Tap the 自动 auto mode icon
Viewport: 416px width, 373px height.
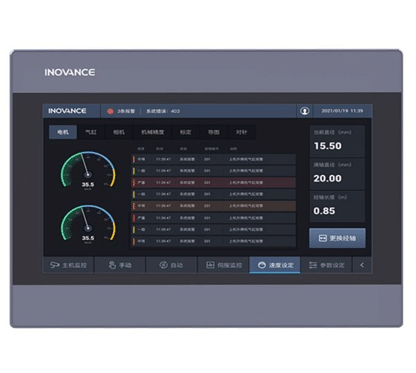[163, 265]
